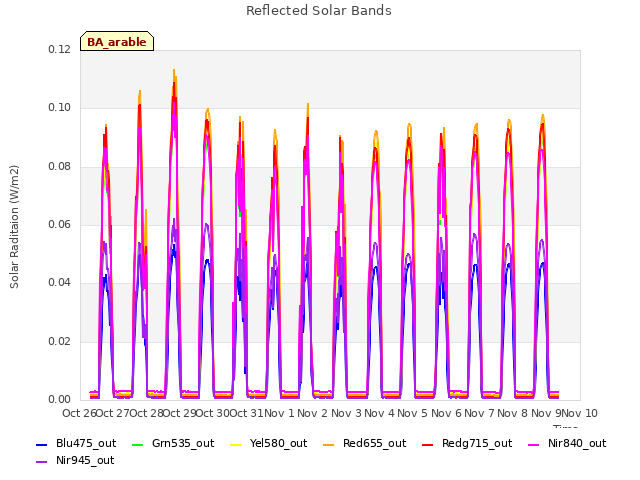Click the BA_arable annotation label

point(117,41)
